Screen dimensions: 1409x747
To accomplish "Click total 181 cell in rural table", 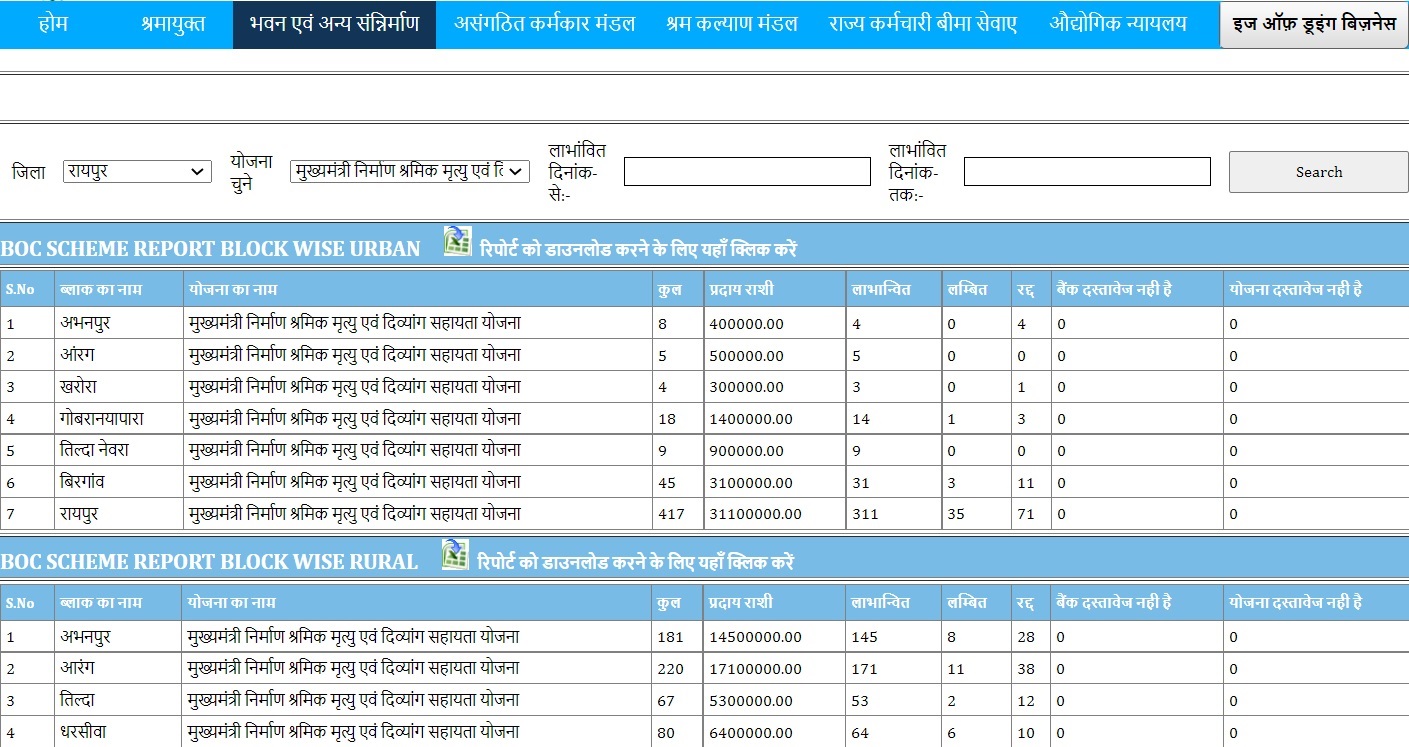I will tap(678, 637).
